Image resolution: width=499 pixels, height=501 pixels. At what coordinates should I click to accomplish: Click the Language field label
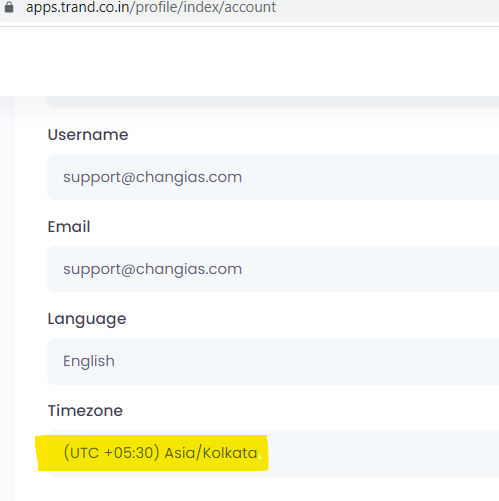pyautogui.click(x=87, y=320)
